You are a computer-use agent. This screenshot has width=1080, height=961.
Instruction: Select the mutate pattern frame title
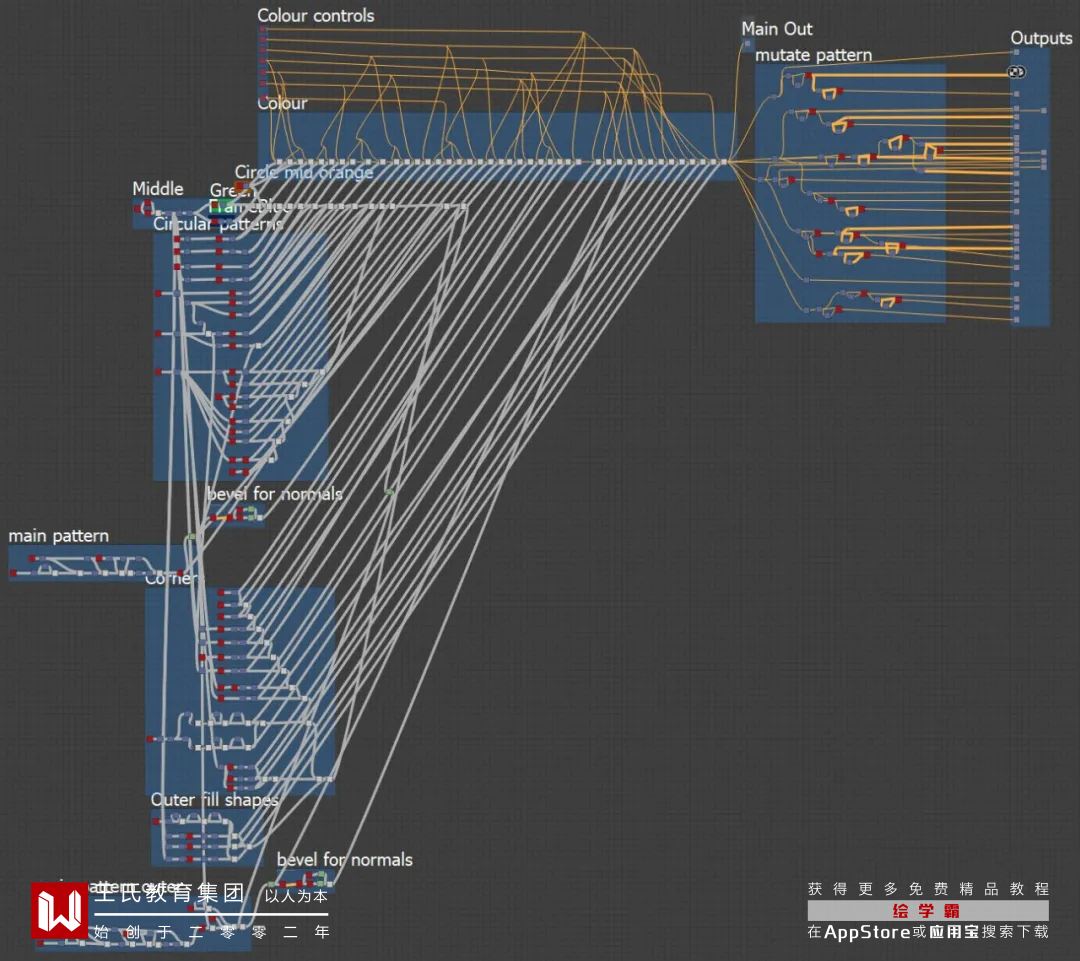tap(813, 55)
